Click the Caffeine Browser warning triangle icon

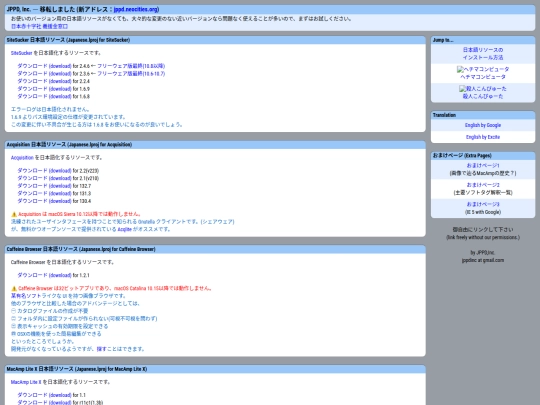[x=14, y=289]
